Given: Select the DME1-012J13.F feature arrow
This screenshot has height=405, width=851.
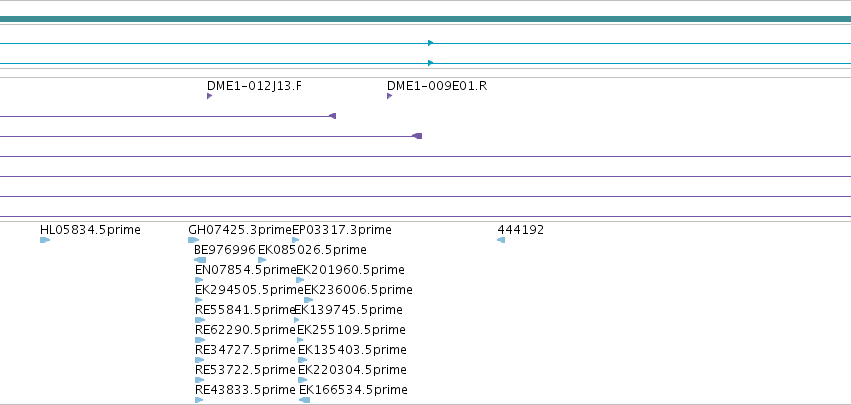Looking at the screenshot, I should click(x=209, y=96).
